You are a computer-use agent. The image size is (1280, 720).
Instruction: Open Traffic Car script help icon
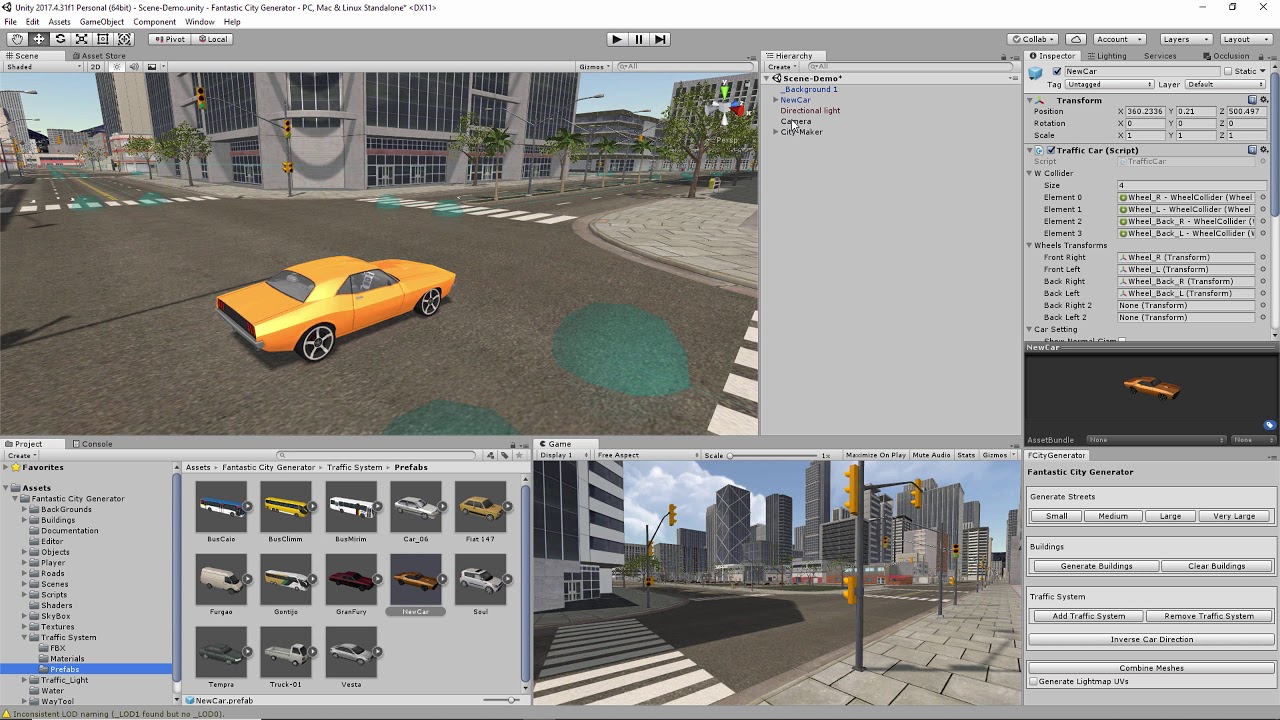click(1252, 150)
